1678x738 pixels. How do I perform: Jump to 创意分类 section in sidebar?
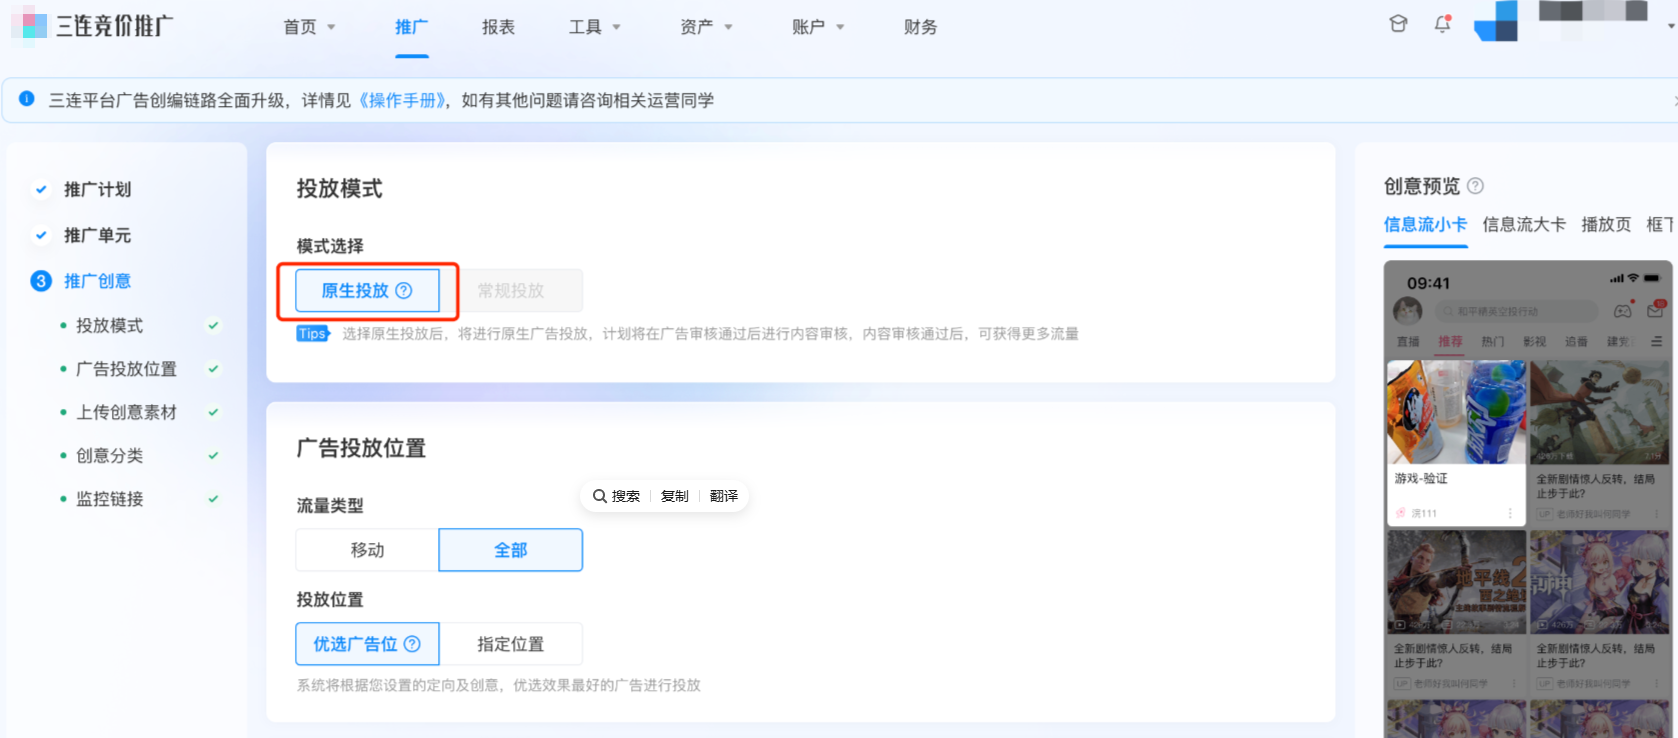point(109,456)
